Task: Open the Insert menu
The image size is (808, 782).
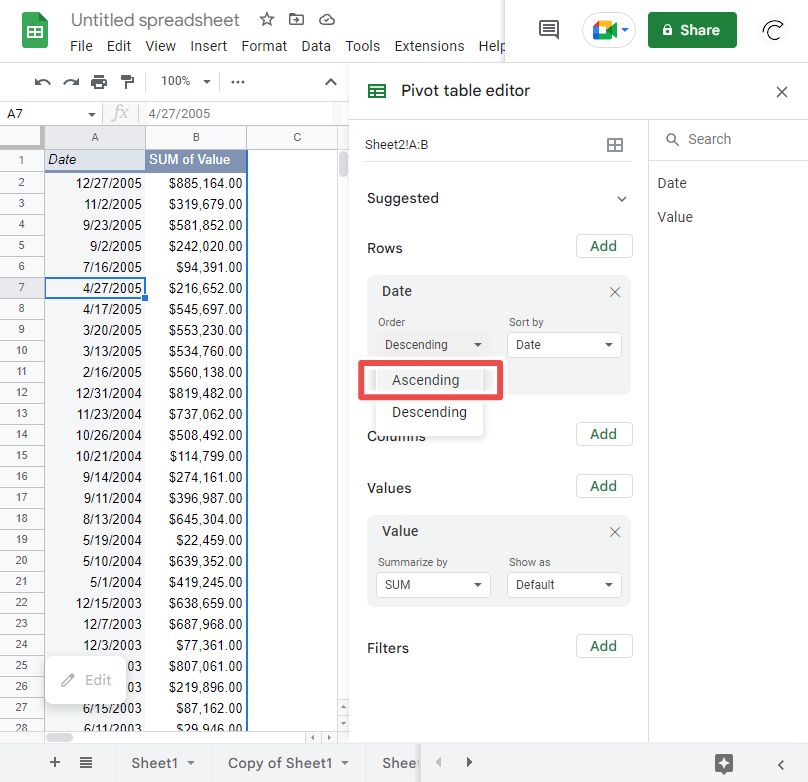Action: (208, 46)
